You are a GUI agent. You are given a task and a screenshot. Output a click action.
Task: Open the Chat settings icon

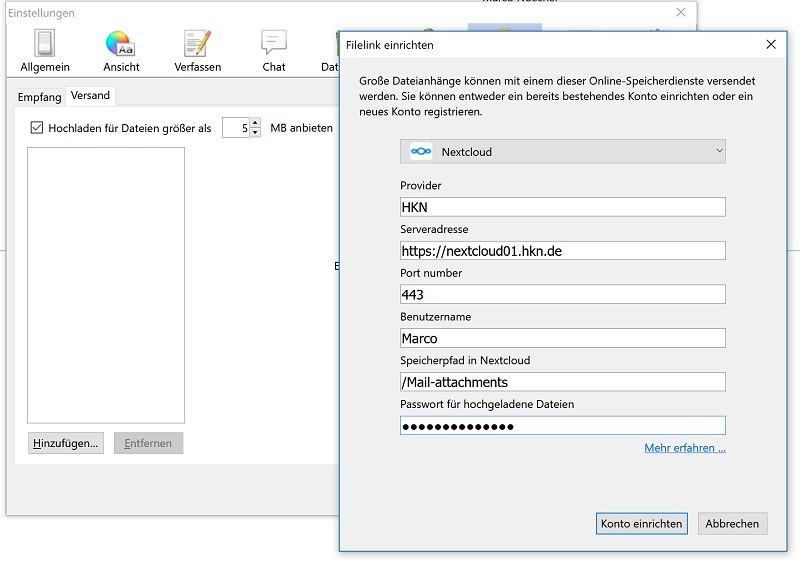(274, 51)
